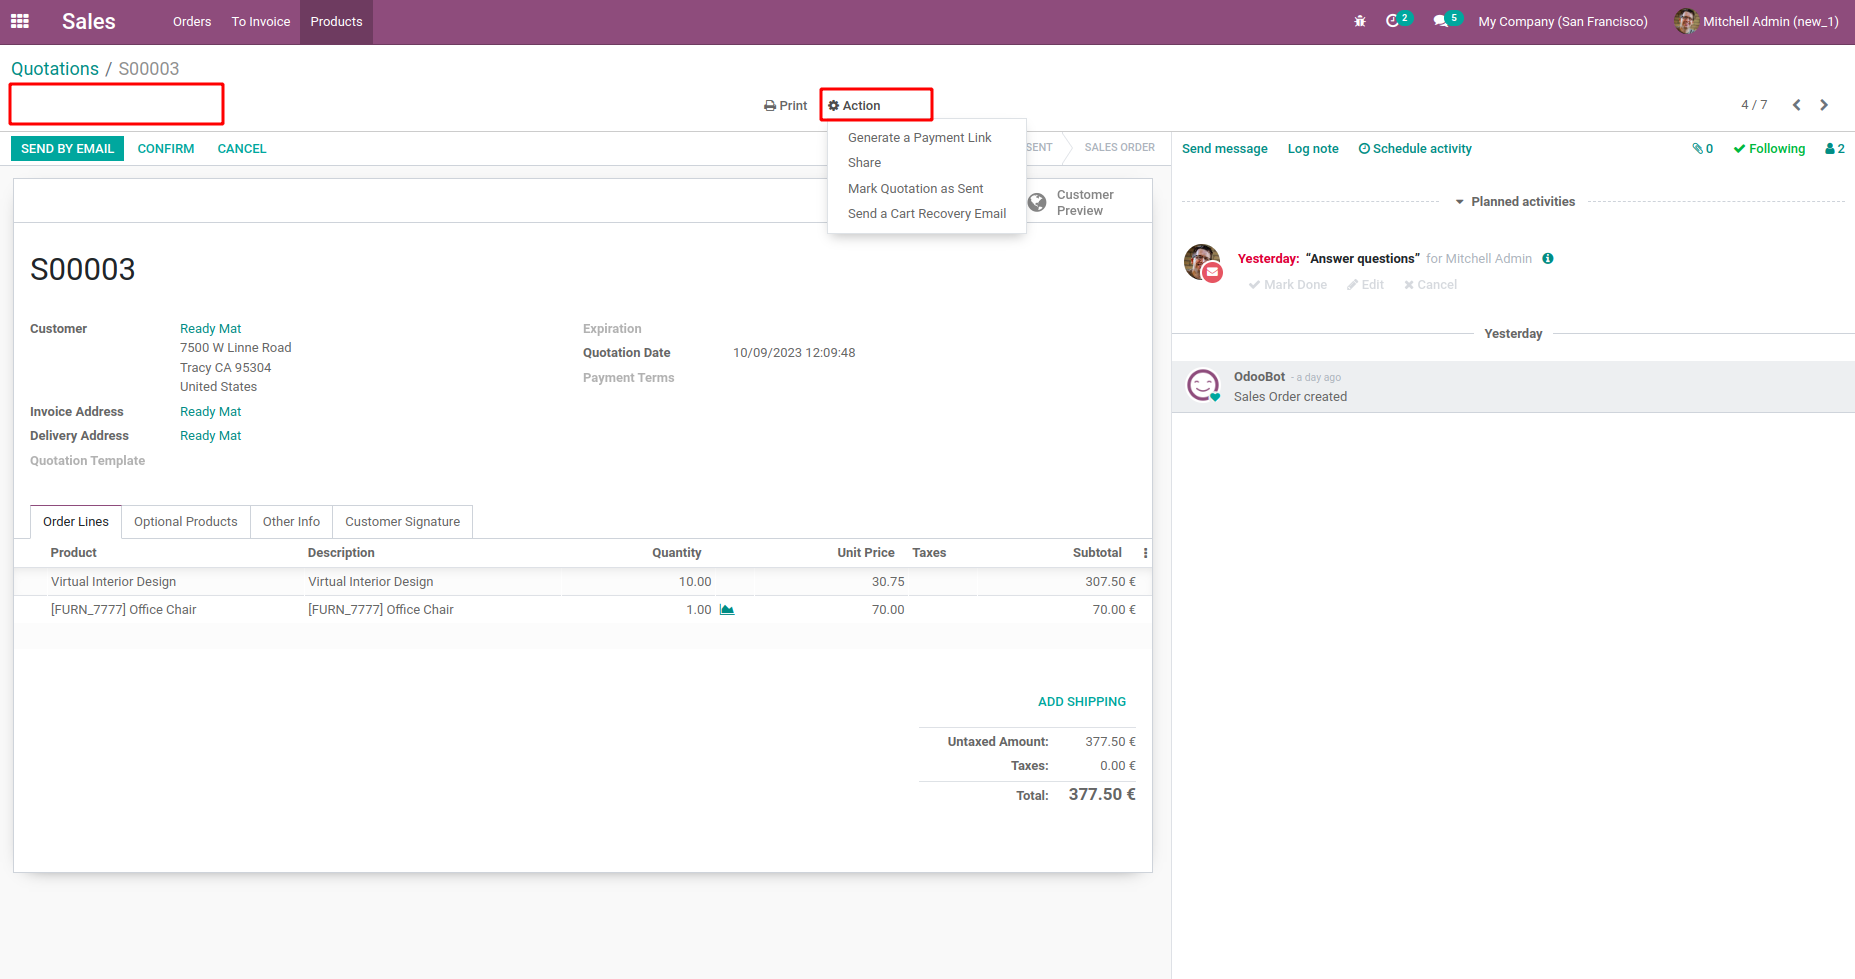Switch to the Optional Products tab

(x=186, y=522)
